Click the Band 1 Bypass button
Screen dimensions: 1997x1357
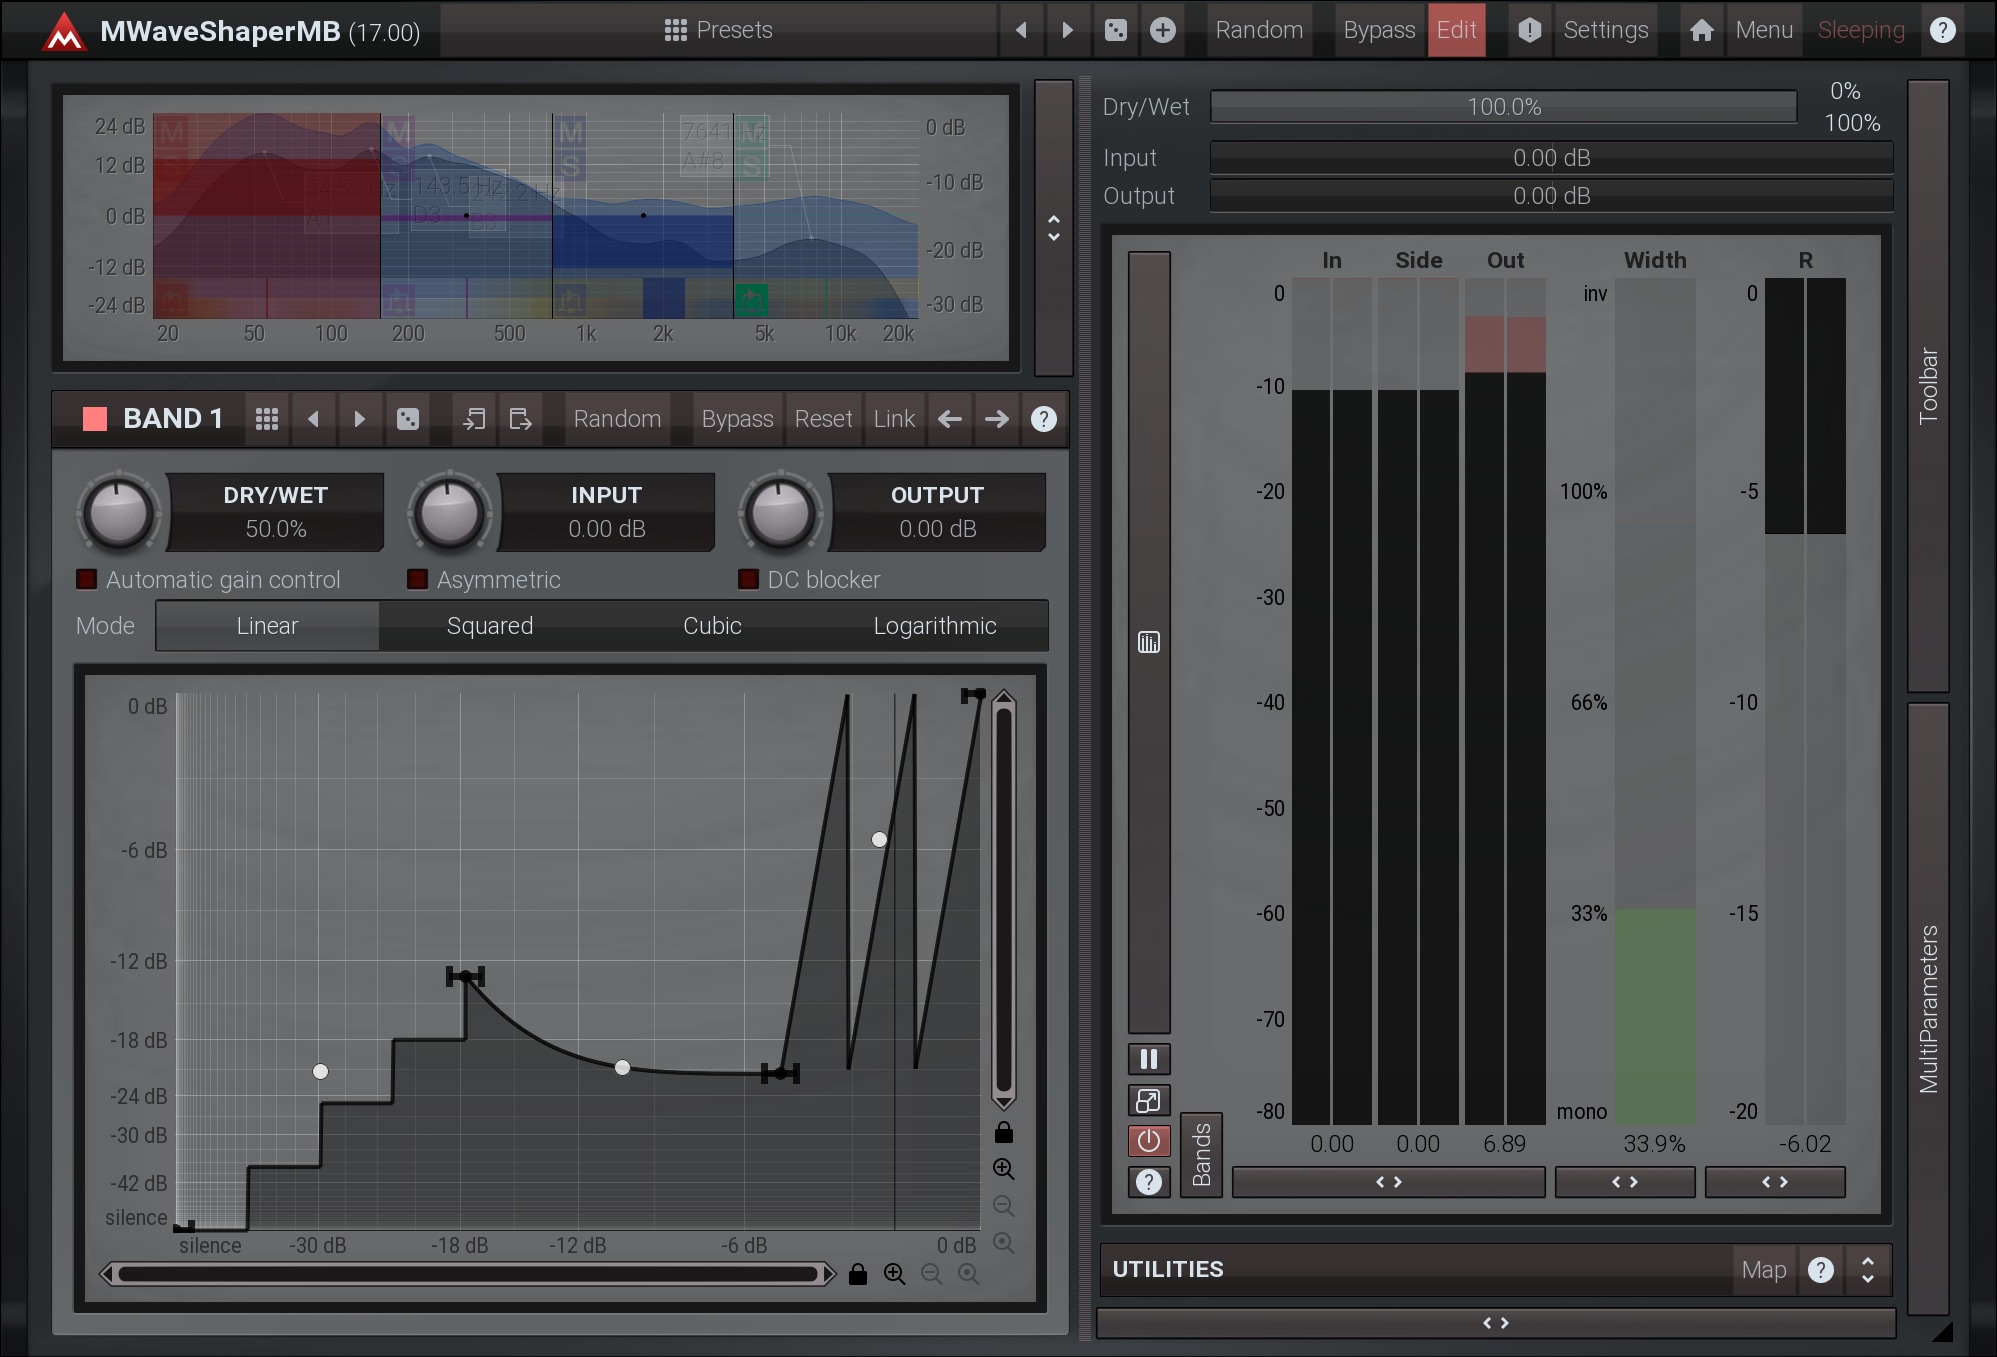737,419
